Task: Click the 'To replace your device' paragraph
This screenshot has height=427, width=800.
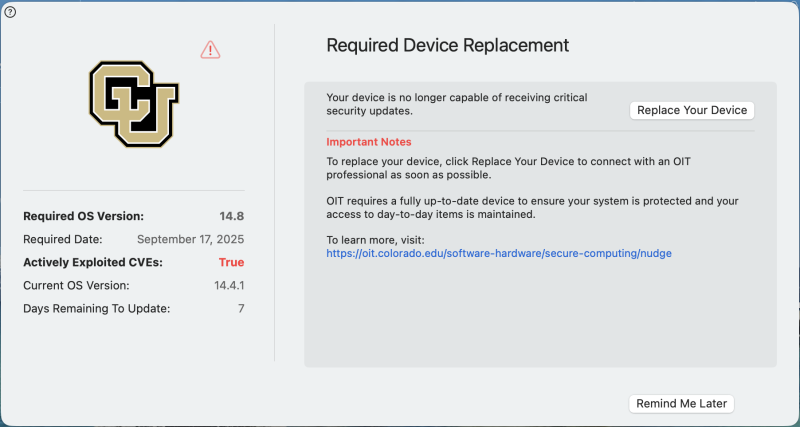Action: click(x=508, y=168)
